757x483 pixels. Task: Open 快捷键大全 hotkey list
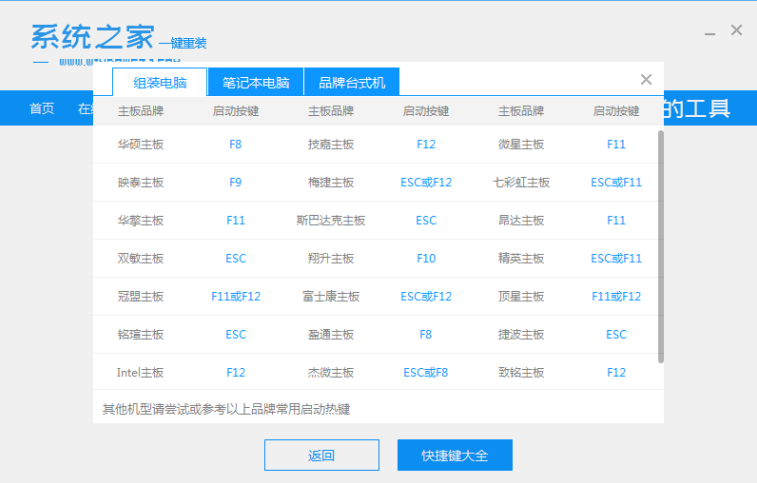pyautogui.click(x=454, y=455)
